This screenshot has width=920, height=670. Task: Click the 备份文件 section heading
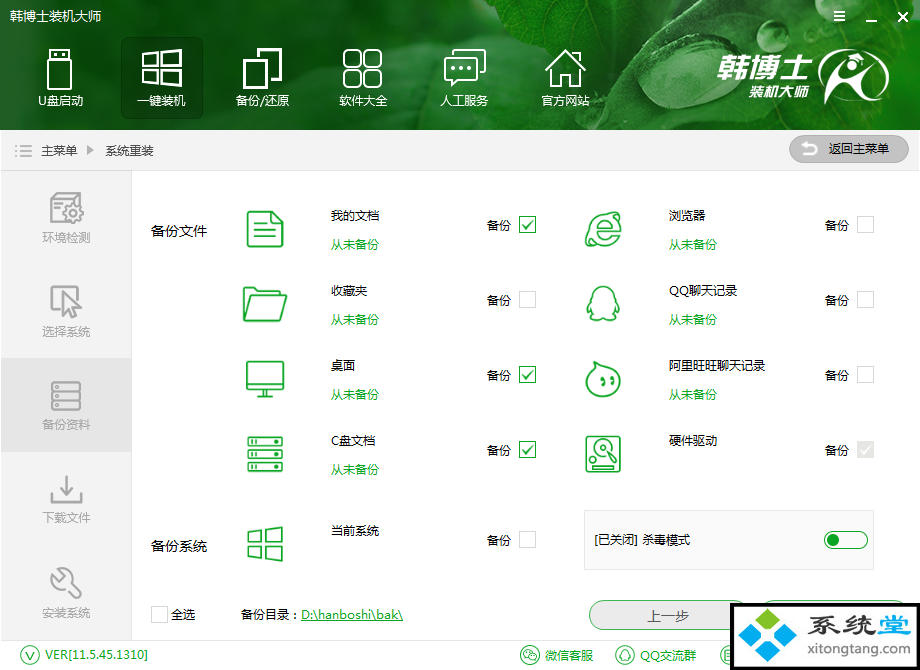pyautogui.click(x=179, y=231)
